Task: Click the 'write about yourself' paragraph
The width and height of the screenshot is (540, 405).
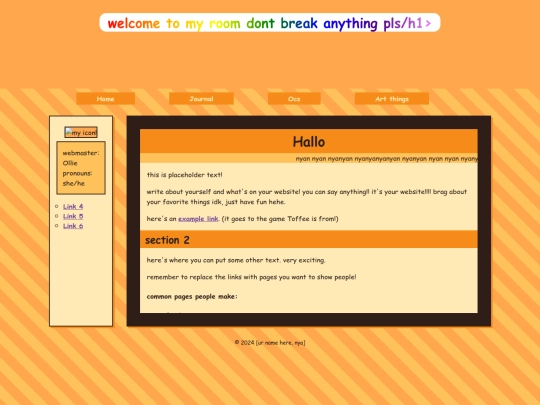Action: point(307,197)
